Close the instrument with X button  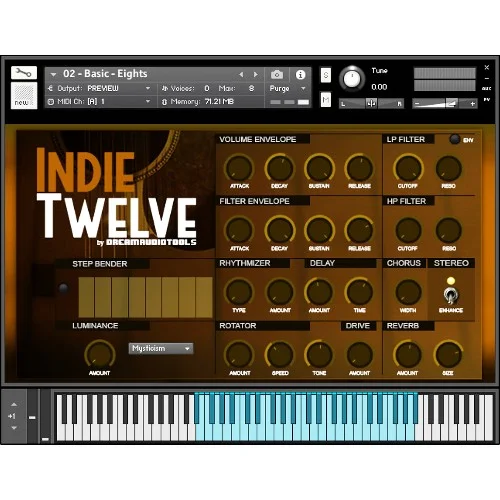click(487, 67)
